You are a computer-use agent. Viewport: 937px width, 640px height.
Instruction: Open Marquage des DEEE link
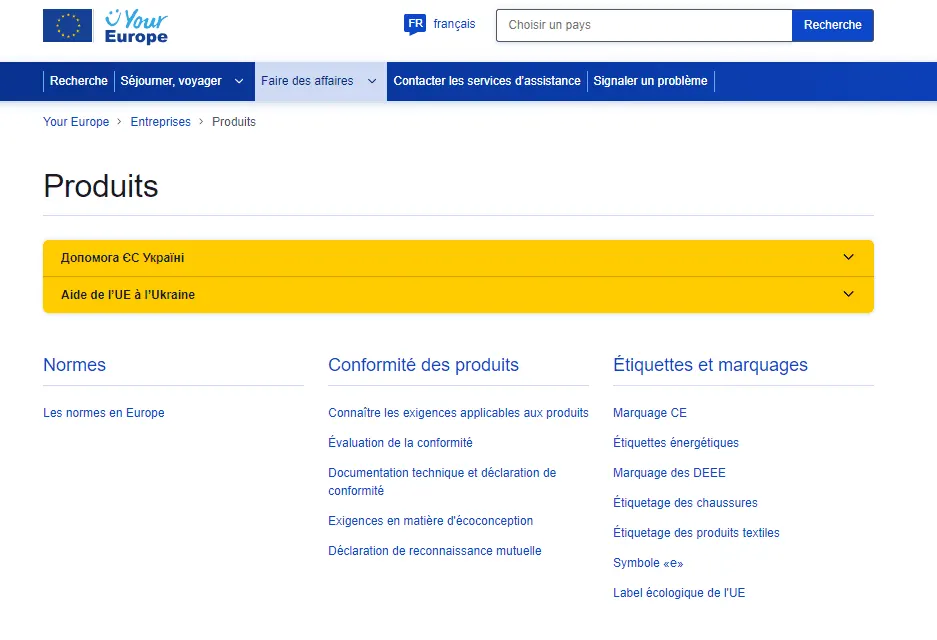click(669, 473)
